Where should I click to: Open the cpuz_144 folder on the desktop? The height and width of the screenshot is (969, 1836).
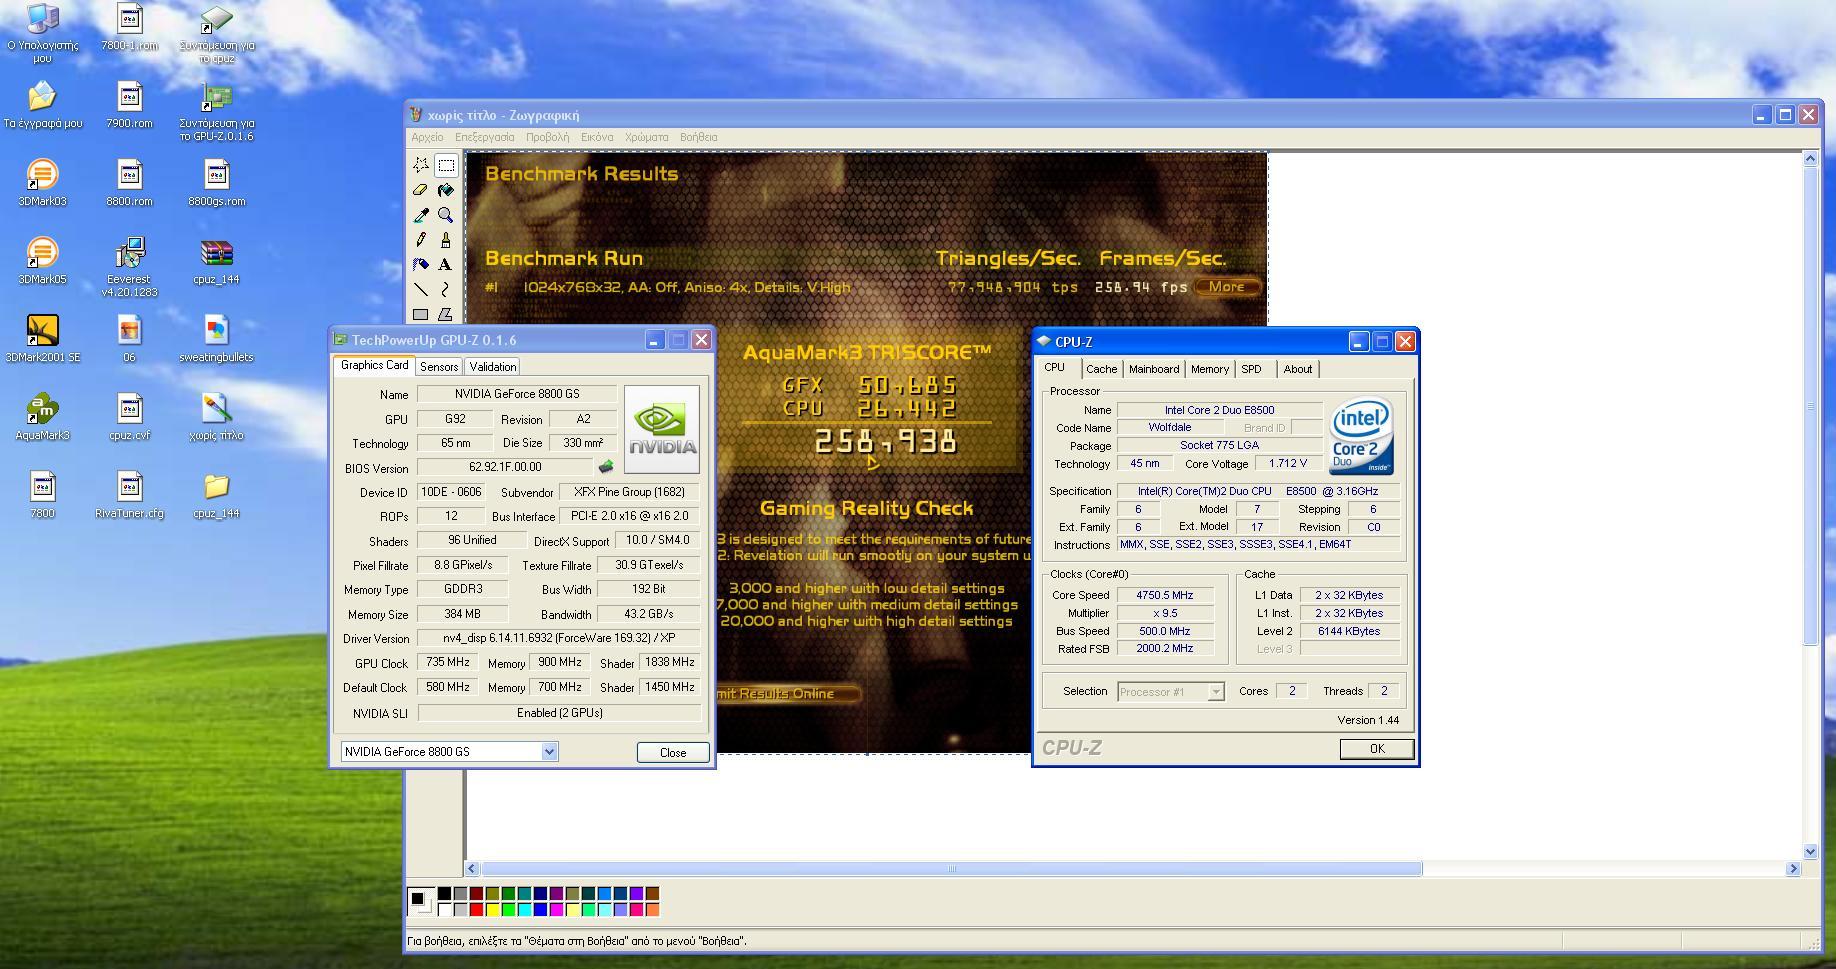click(x=216, y=495)
